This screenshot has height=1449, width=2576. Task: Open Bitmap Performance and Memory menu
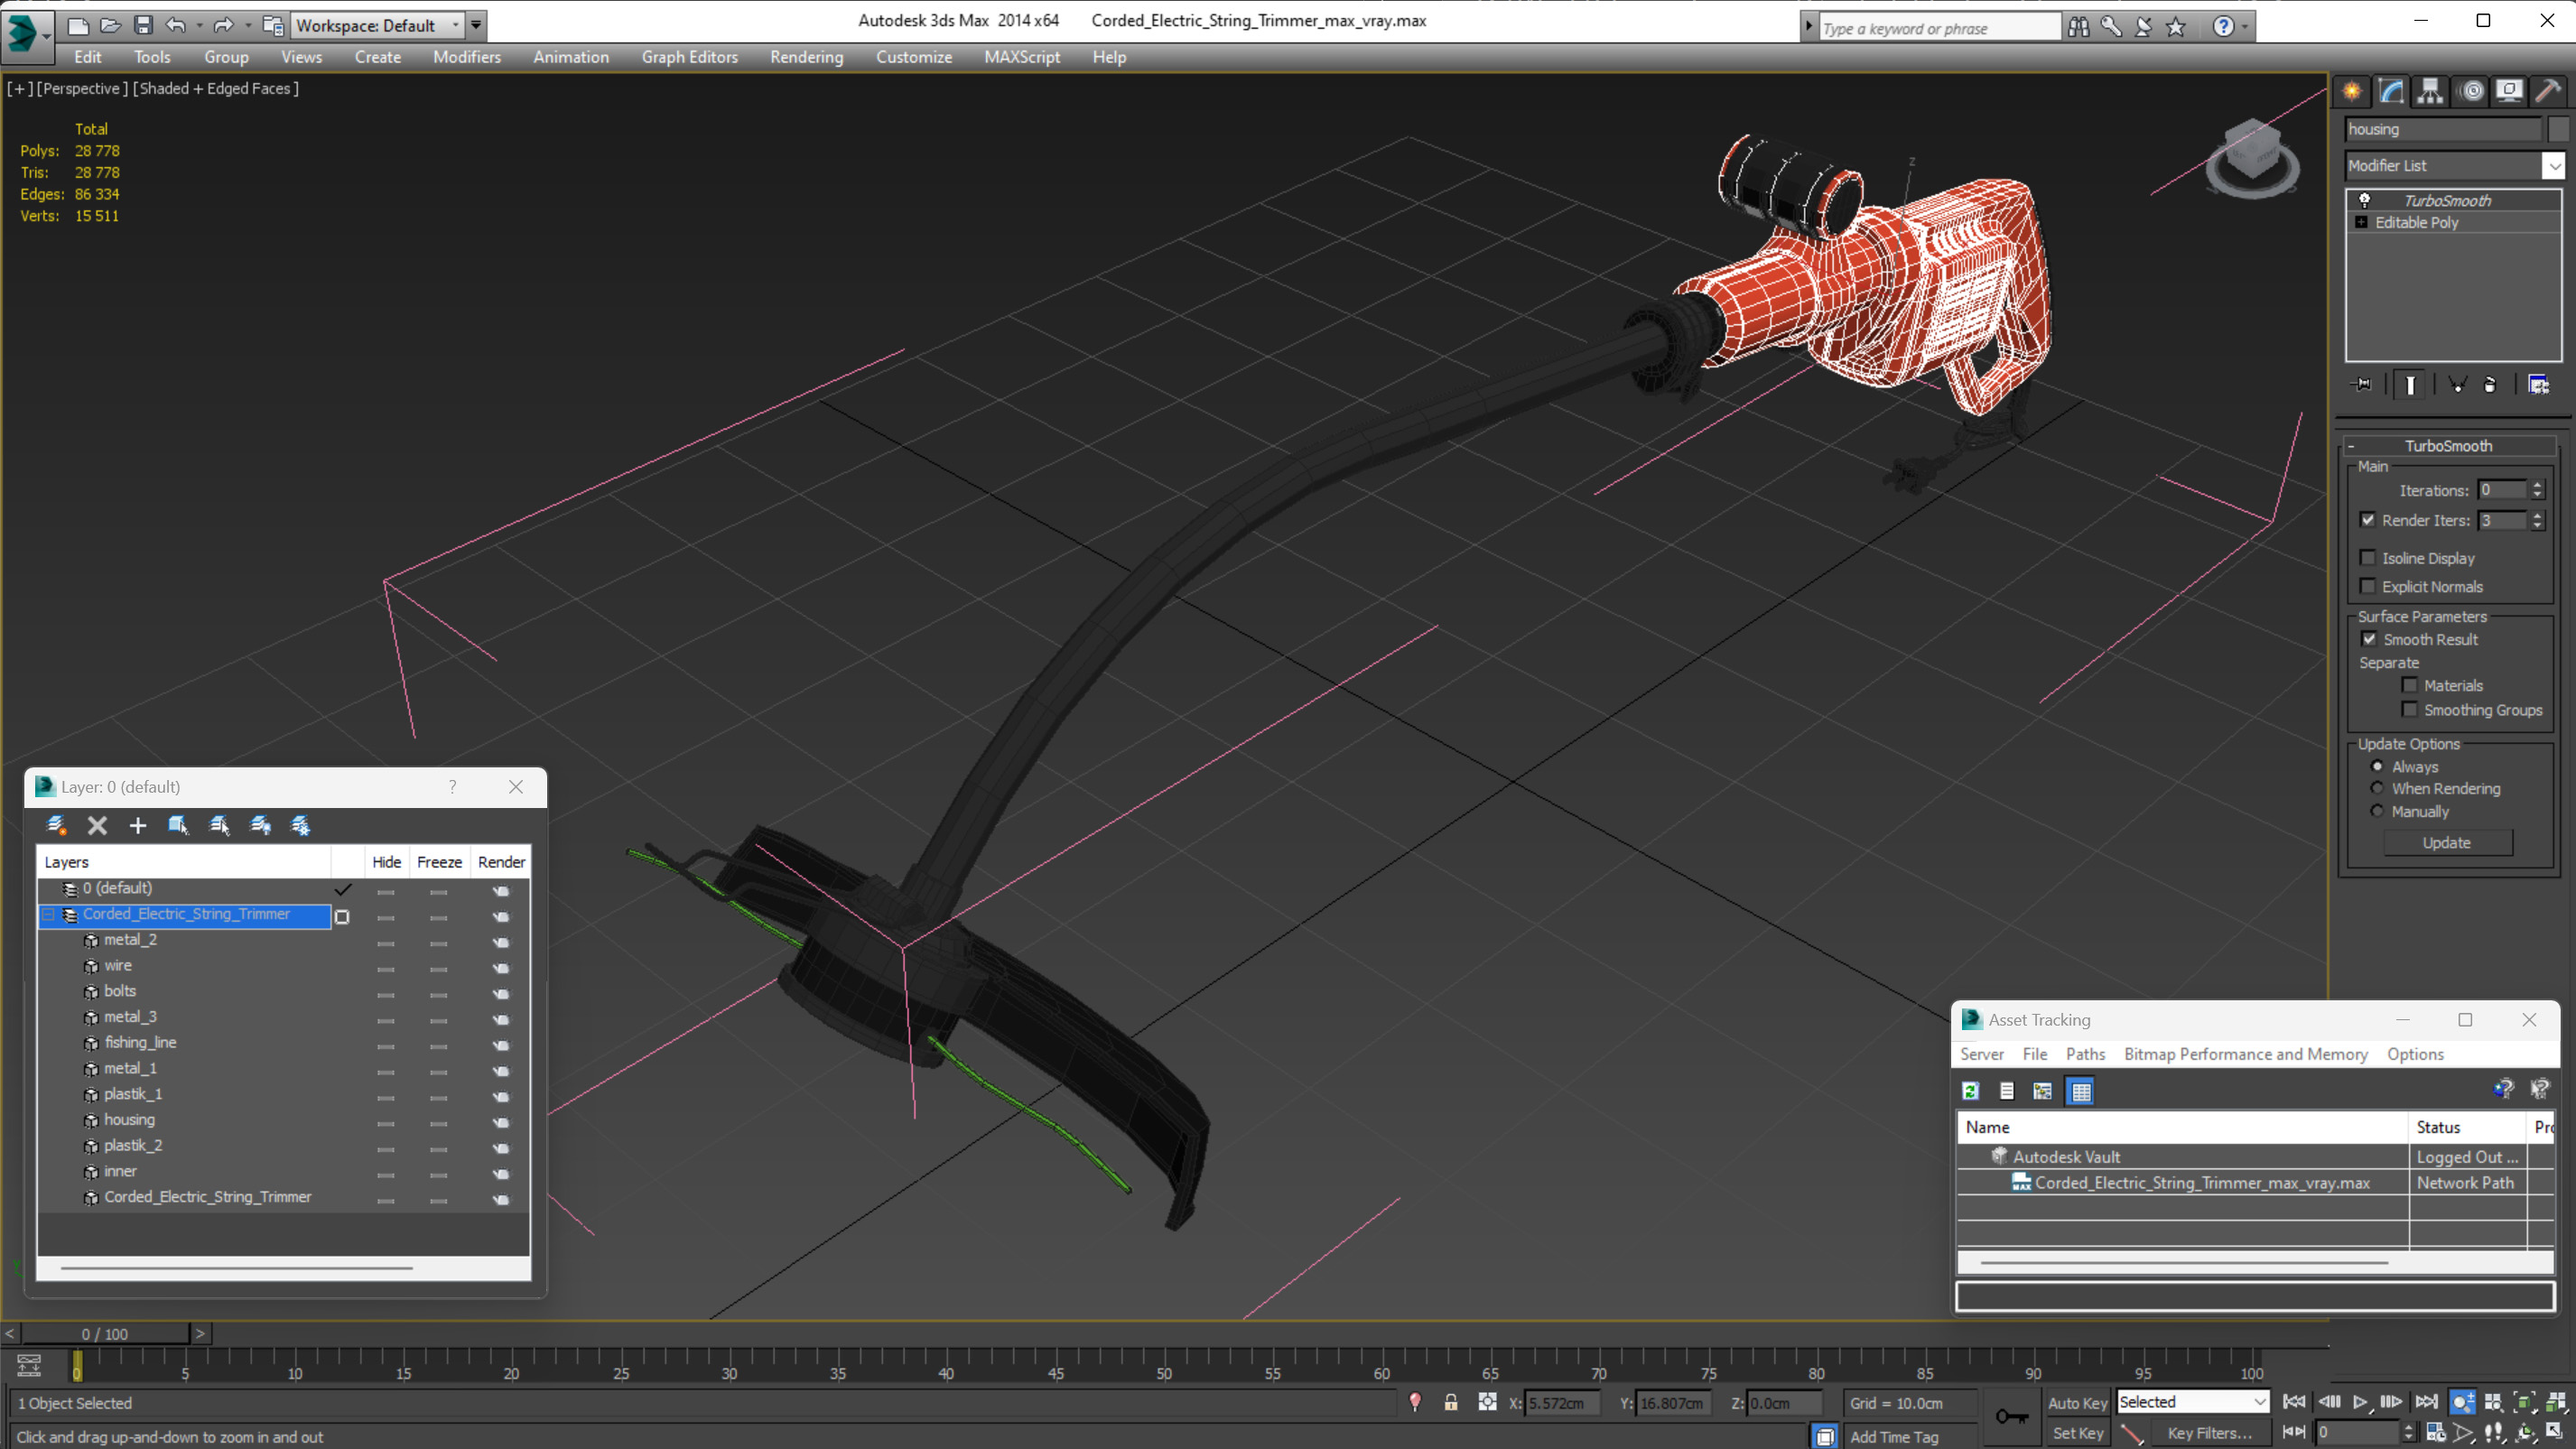pyautogui.click(x=2246, y=1054)
